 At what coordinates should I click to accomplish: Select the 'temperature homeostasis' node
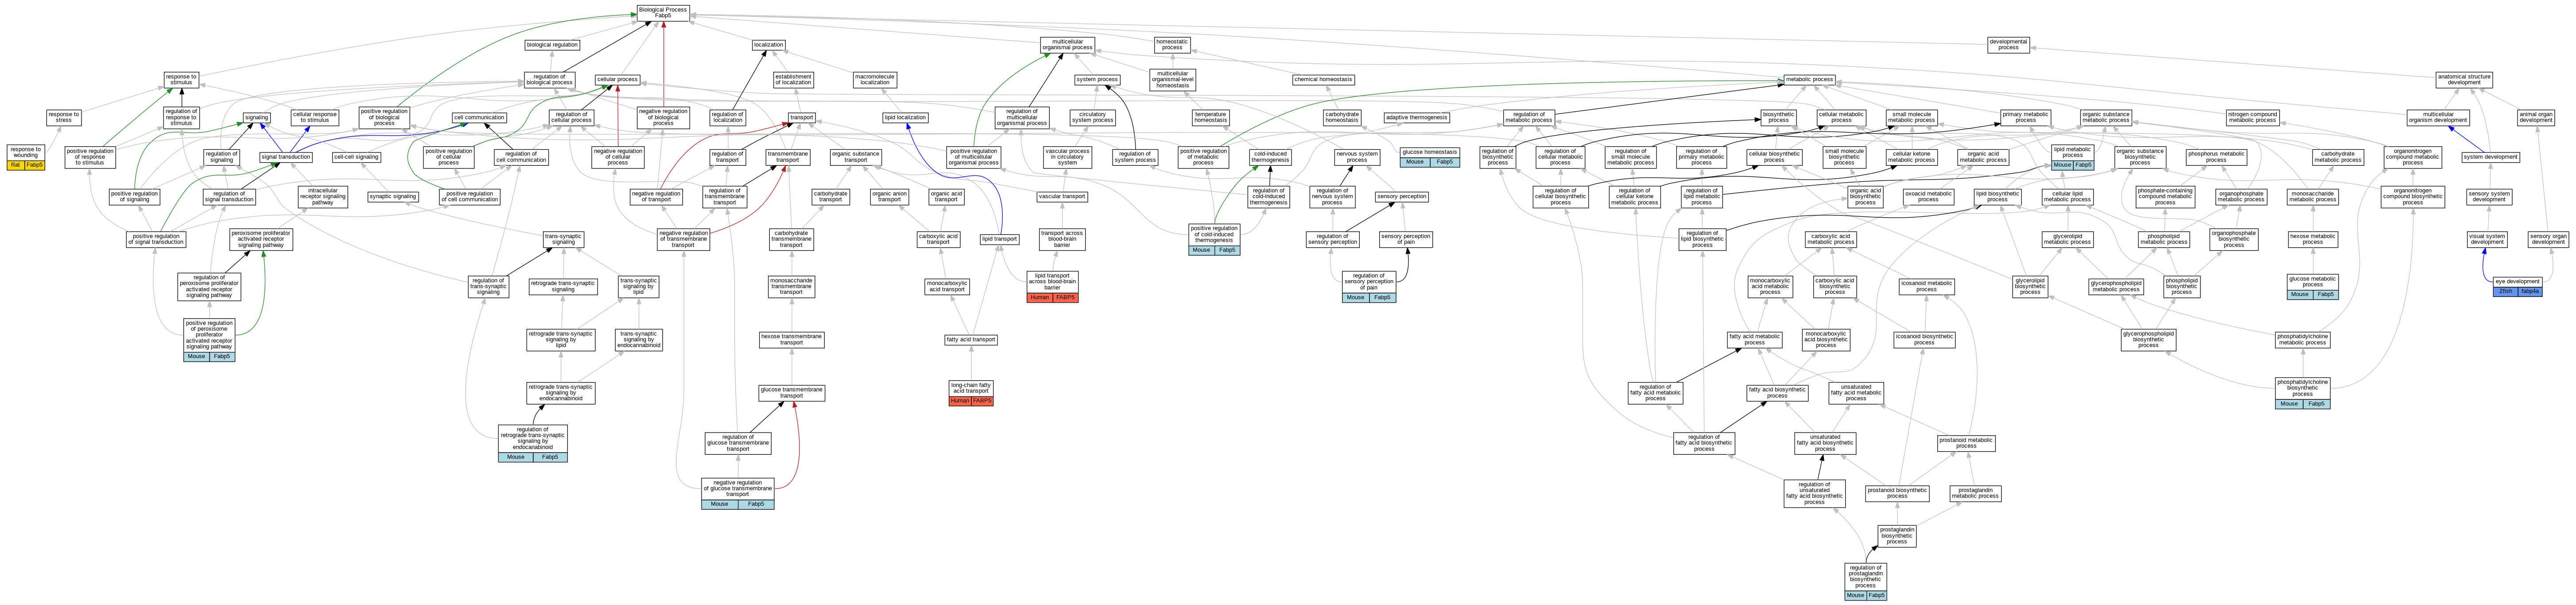click(1210, 117)
